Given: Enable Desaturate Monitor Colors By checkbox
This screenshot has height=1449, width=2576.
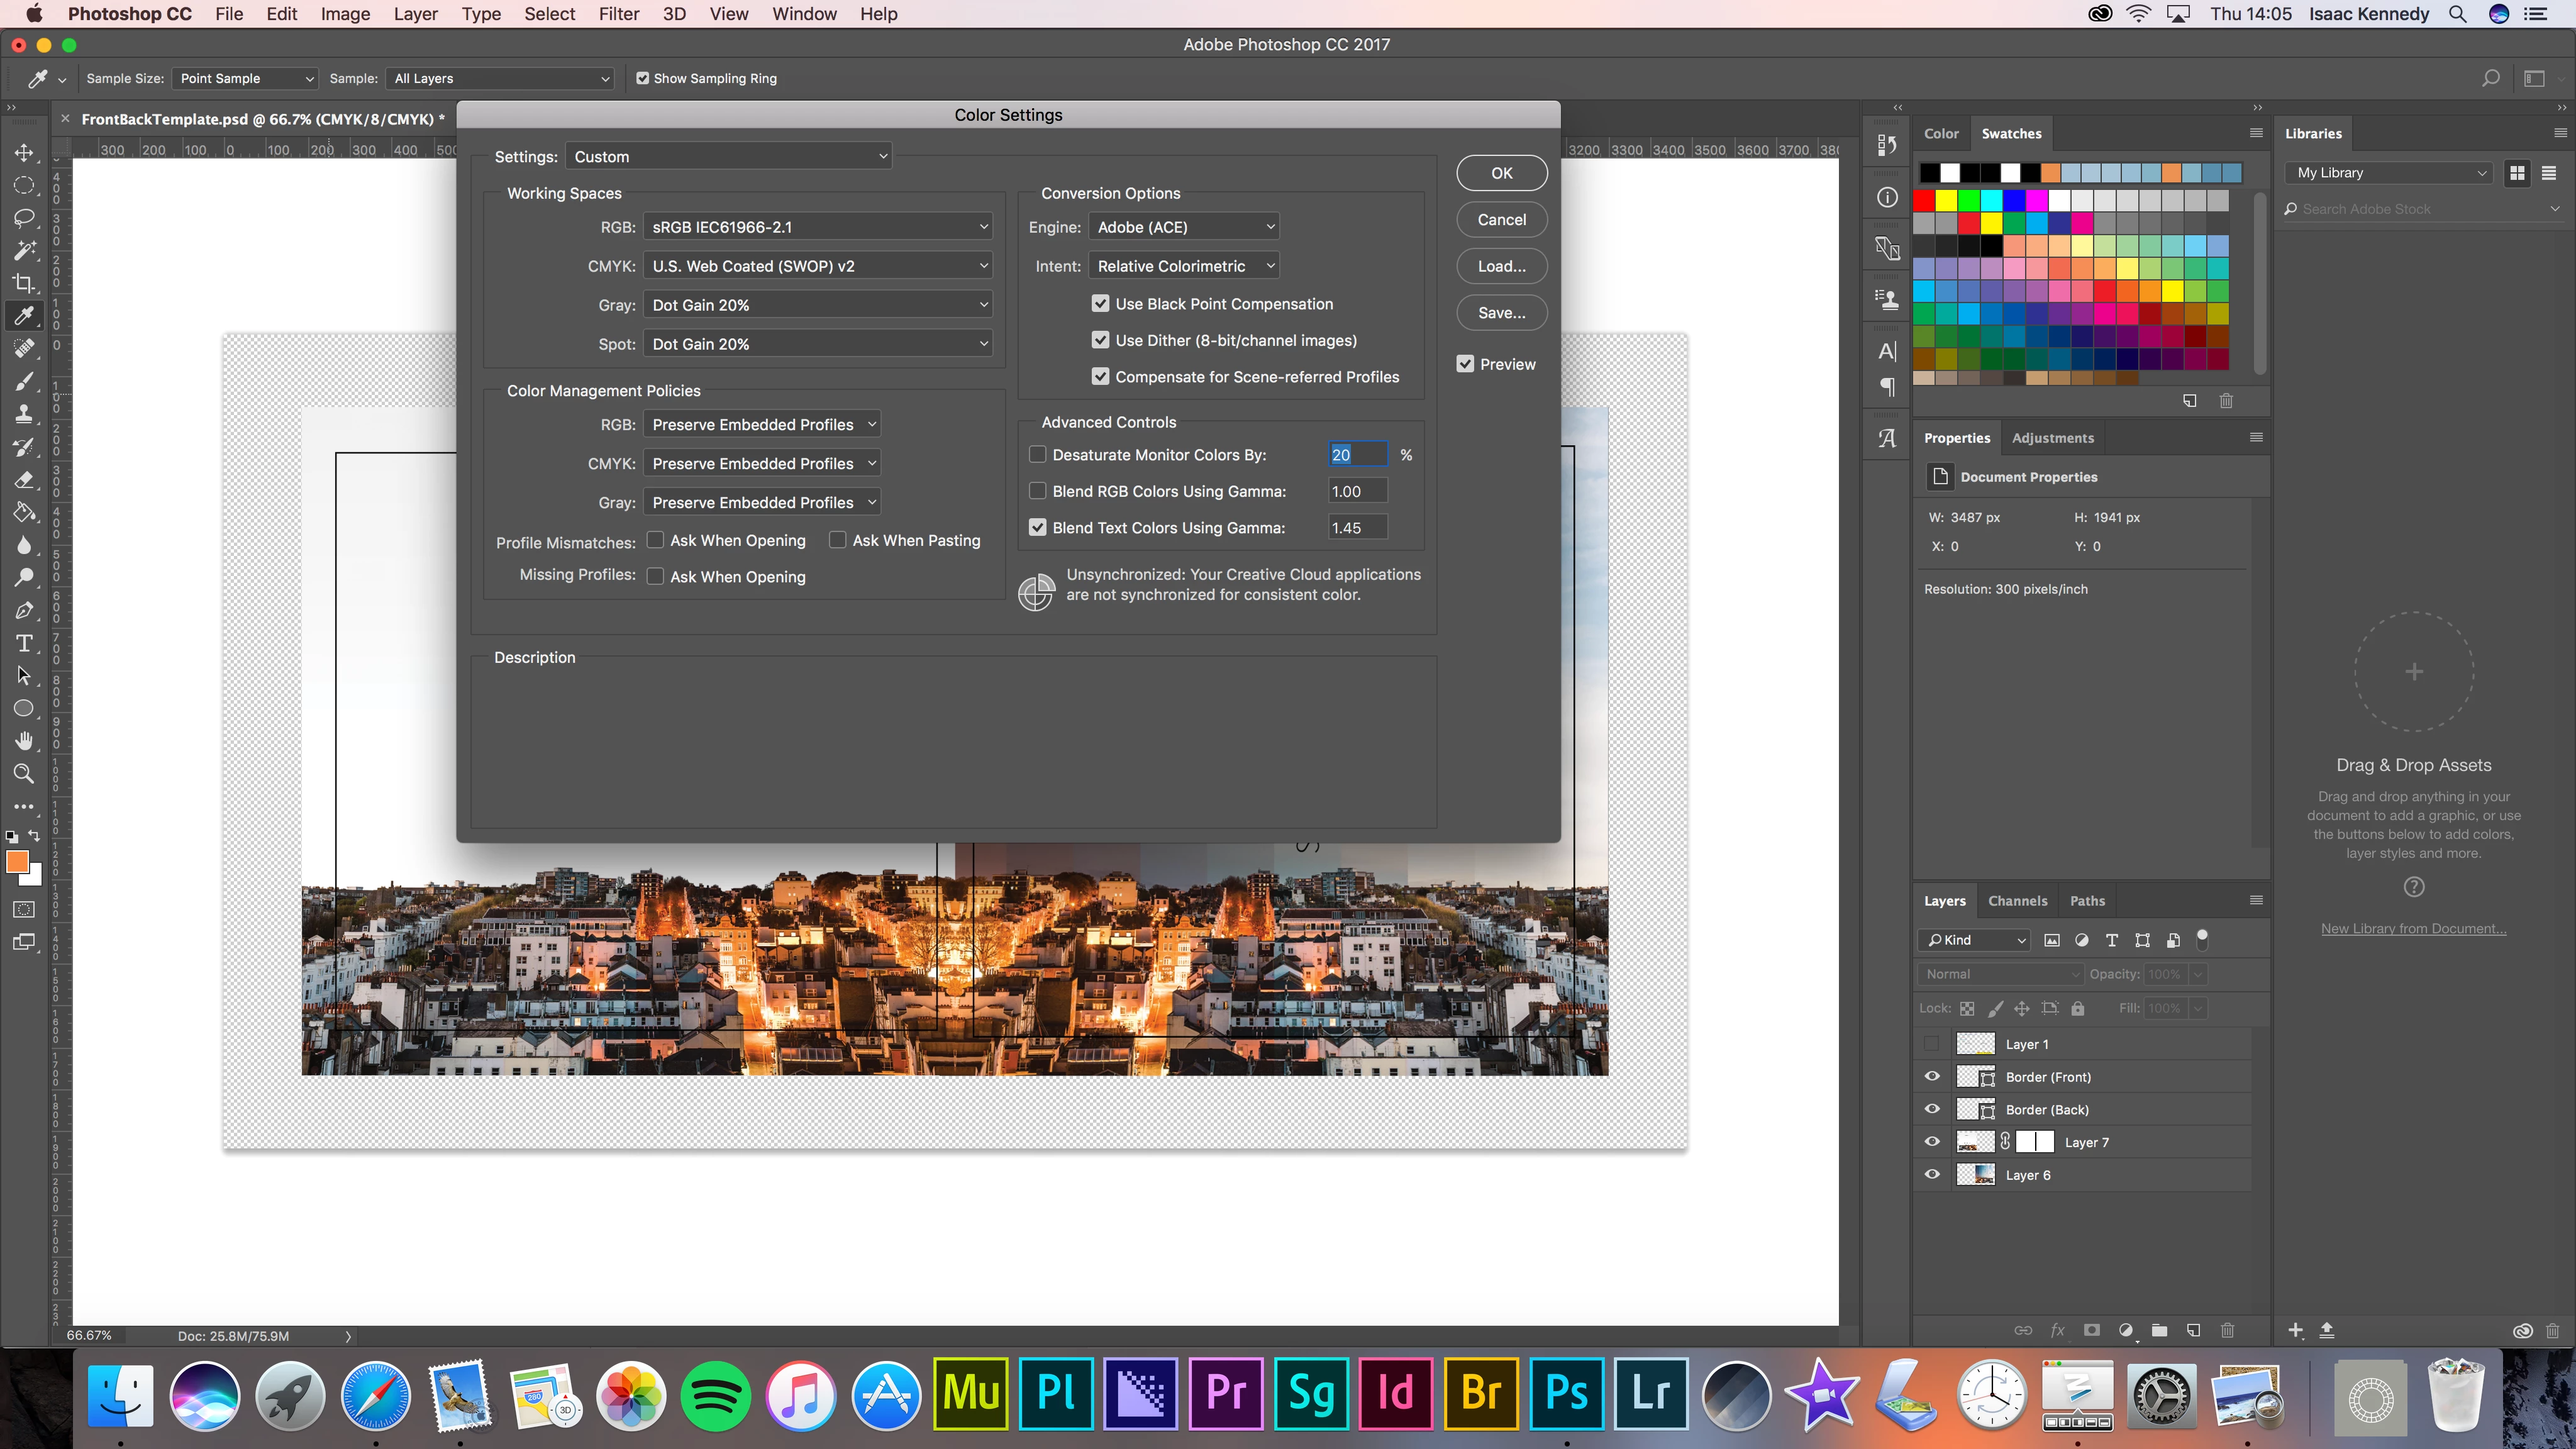Looking at the screenshot, I should [1038, 455].
